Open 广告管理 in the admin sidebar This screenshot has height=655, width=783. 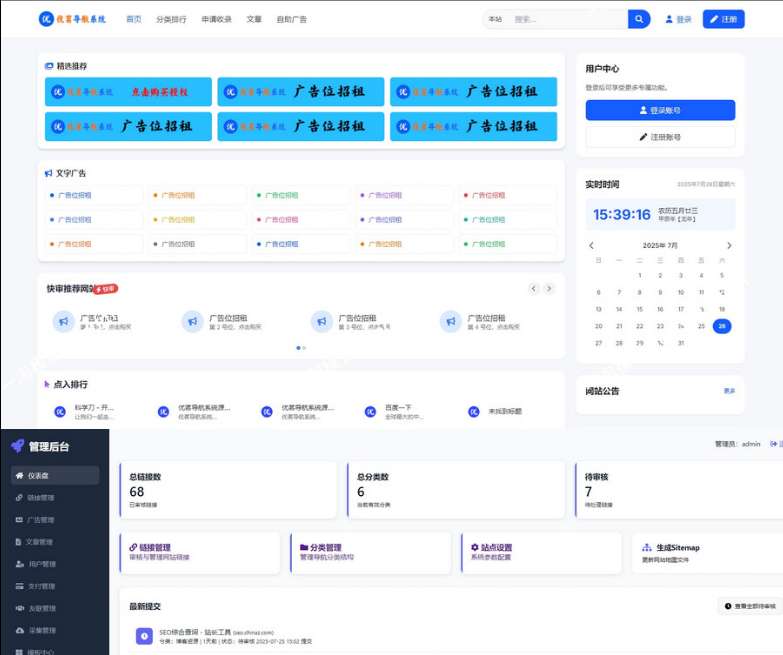55,520
